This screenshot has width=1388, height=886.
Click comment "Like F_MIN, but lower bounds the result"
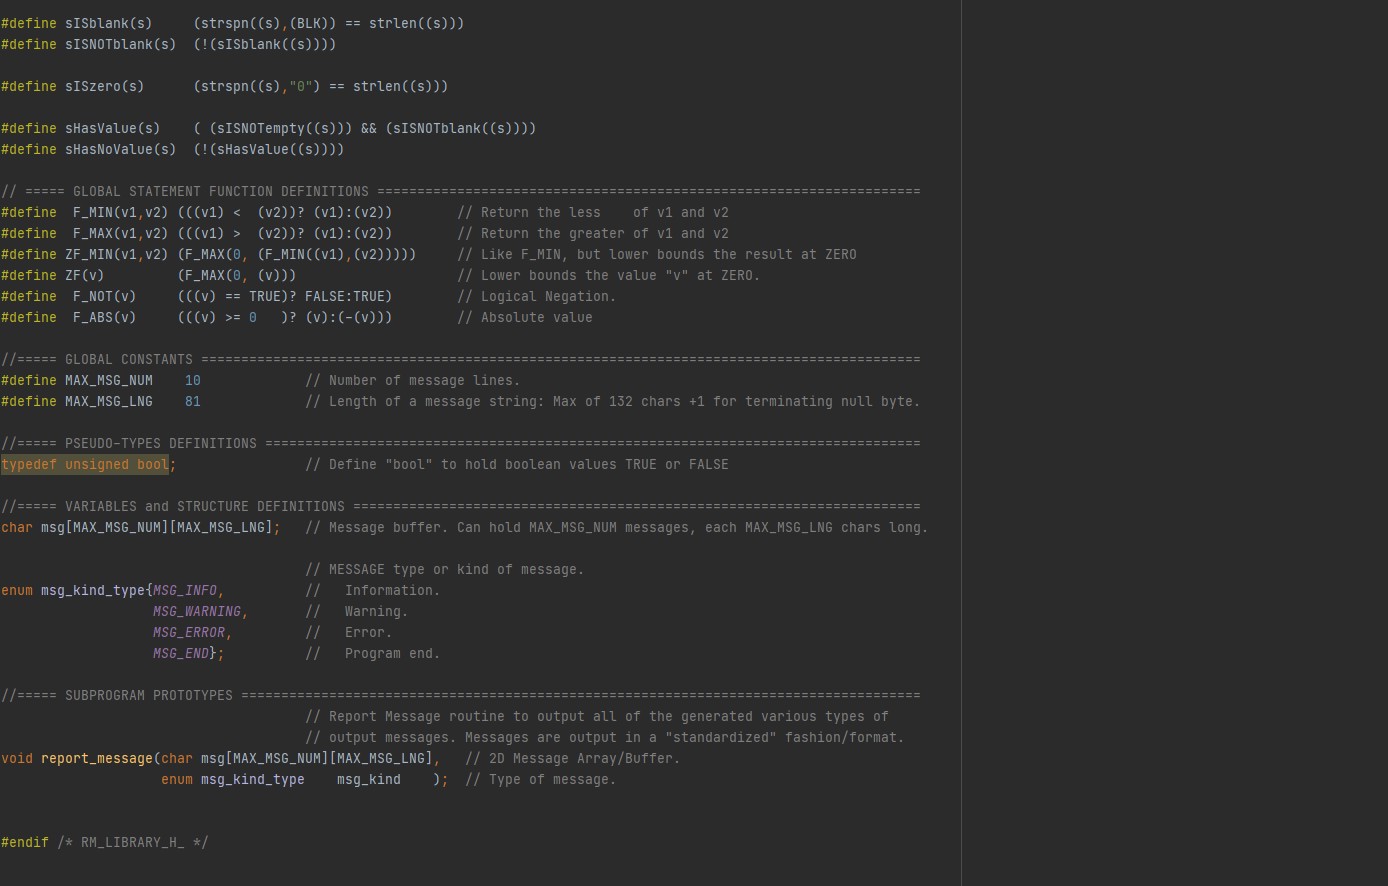click(x=657, y=255)
